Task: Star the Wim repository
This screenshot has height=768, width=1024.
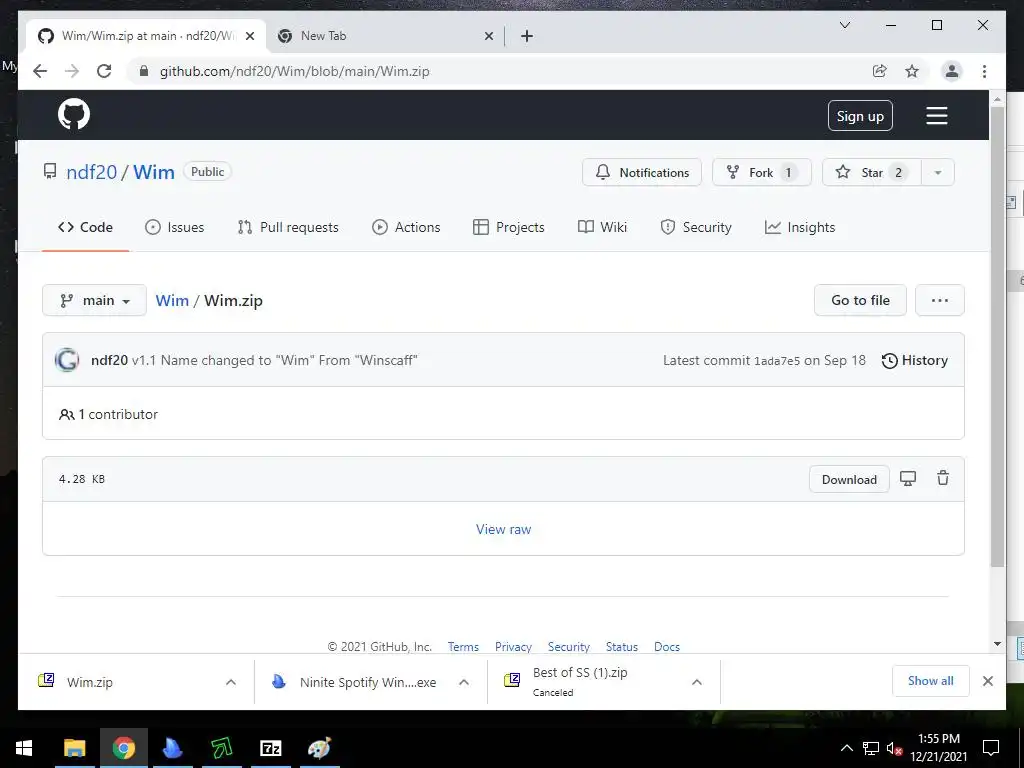Action: tap(872, 172)
